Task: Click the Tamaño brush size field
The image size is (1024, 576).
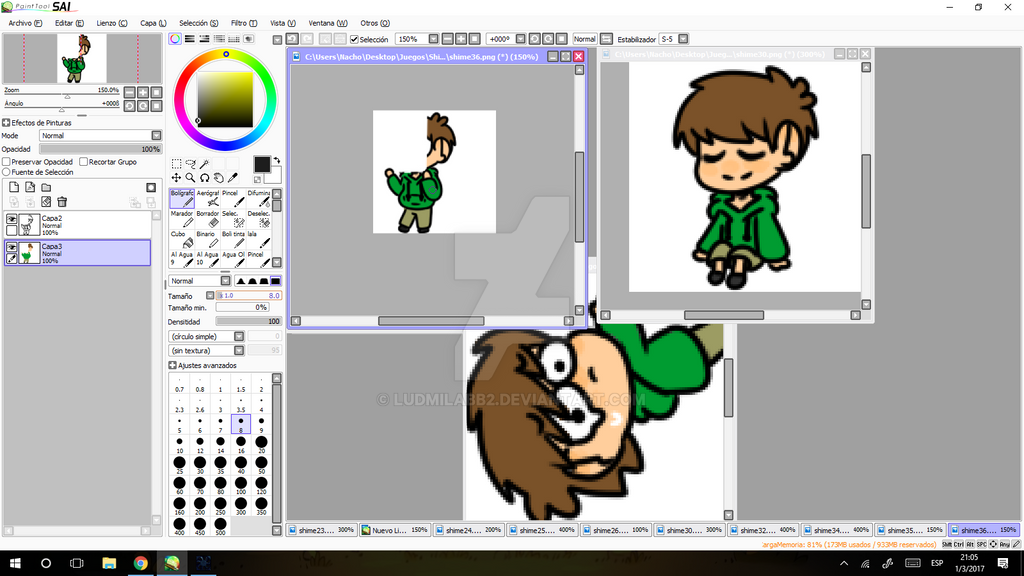Action: pos(249,296)
